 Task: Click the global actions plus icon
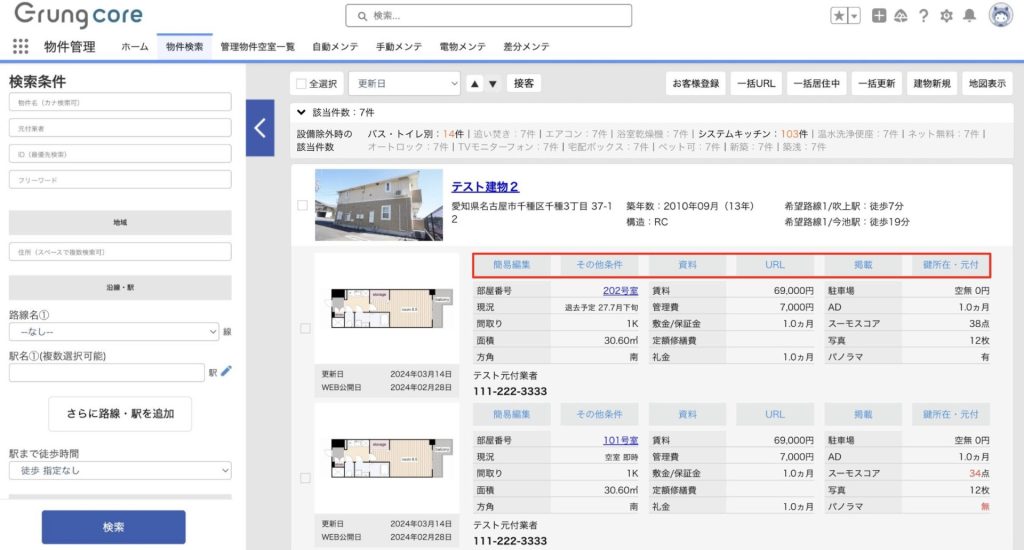coord(879,16)
